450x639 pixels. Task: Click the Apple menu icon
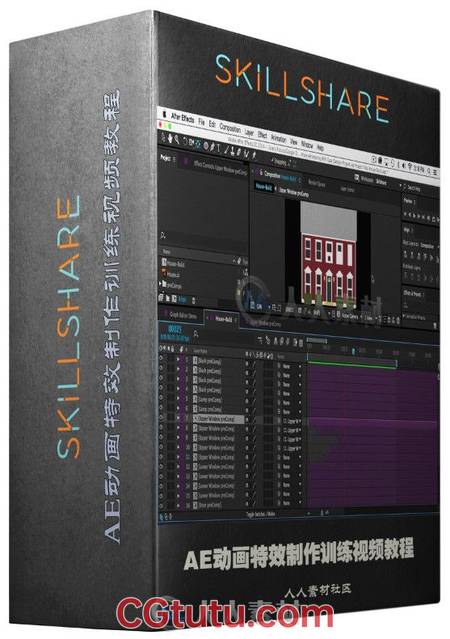165,115
